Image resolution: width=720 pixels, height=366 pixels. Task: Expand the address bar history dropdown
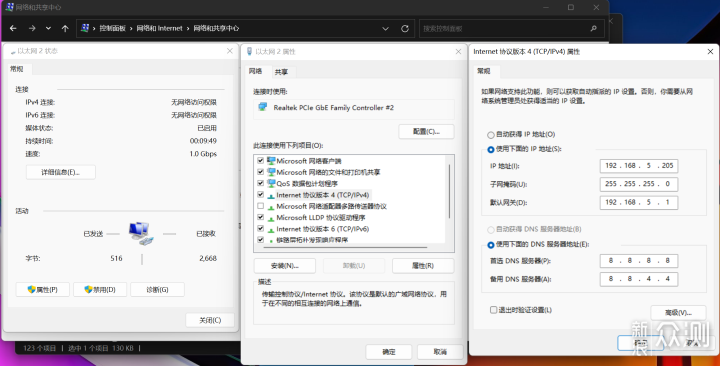pyautogui.click(x=385, y=28)
